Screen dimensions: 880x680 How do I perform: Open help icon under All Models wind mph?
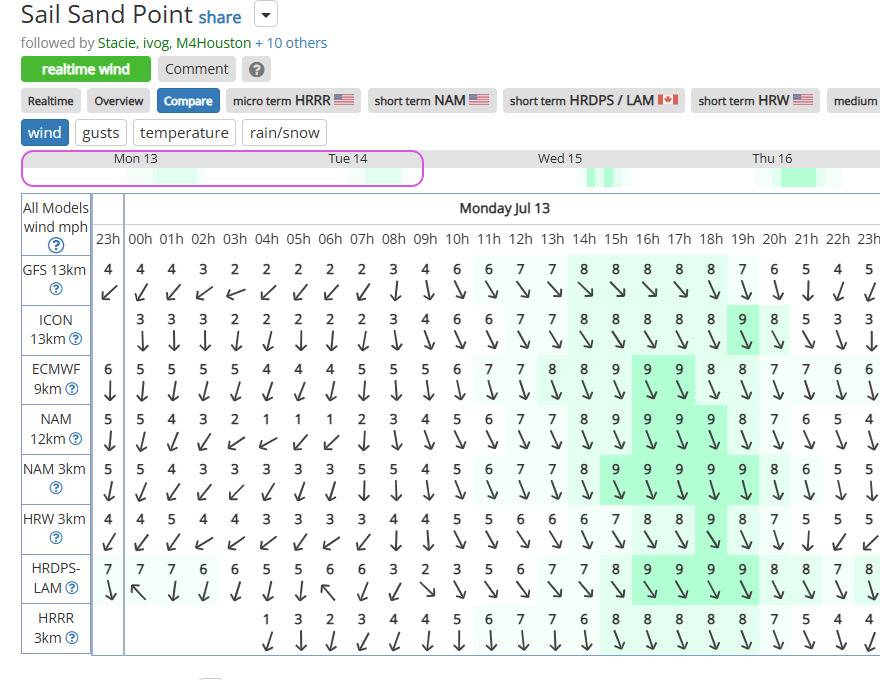coord(56,245)
